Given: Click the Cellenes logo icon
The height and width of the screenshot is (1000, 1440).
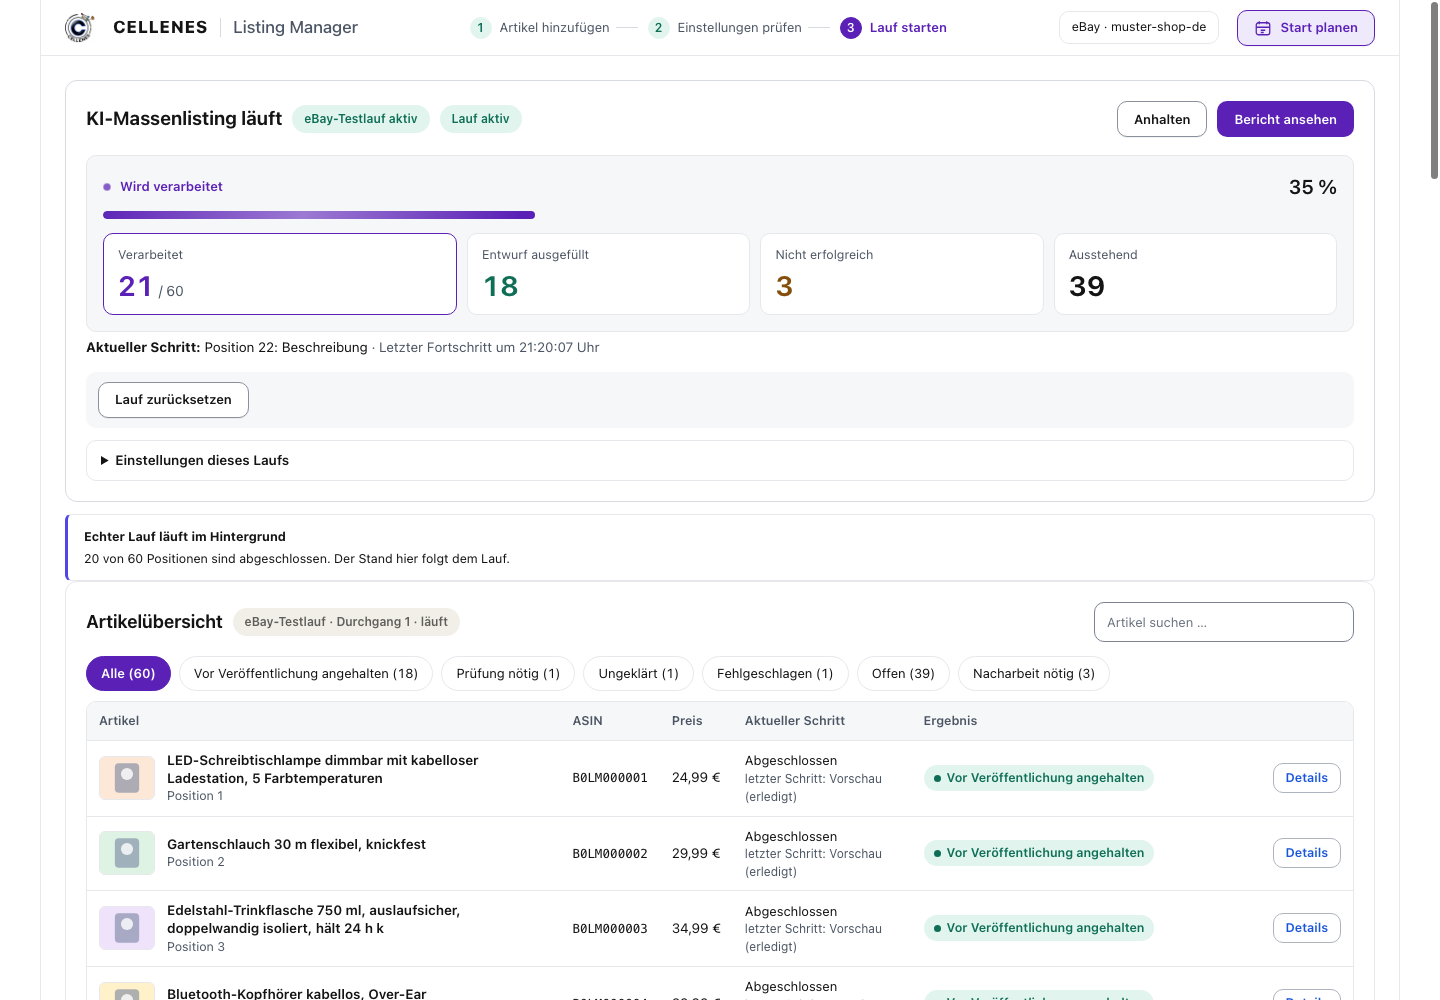Looking at the screenshot, I should 79,27.
